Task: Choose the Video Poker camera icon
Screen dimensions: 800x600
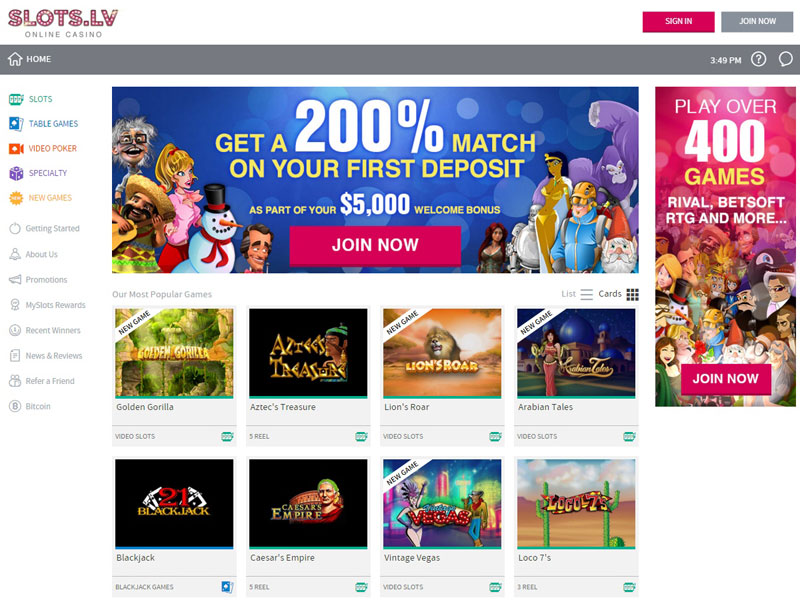Action: coord(16,148)
